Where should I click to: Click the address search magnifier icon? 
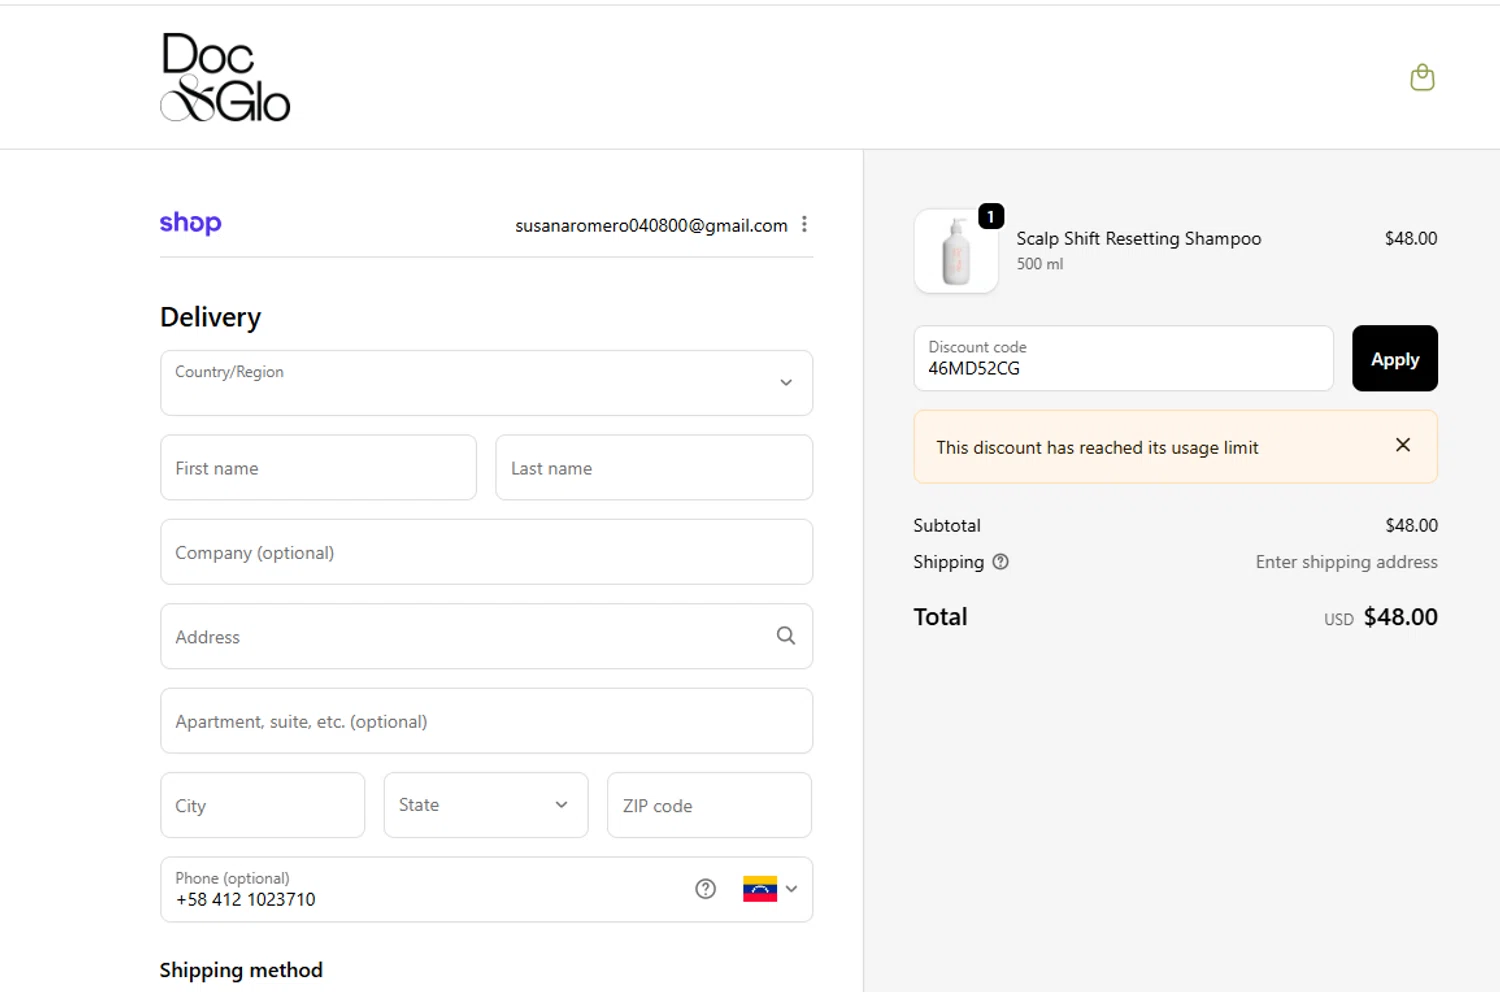pyautogui.click(x=786, y=636)
